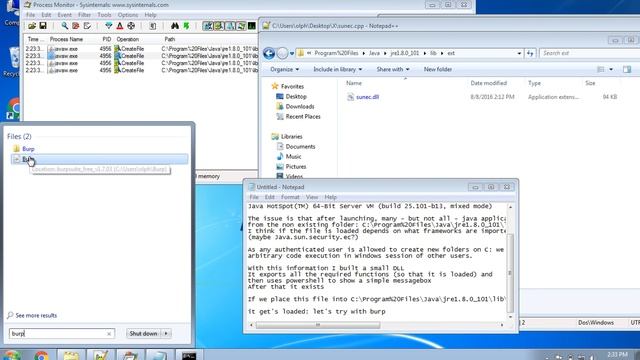Click the Notepad horizontal scrollbar thumb
Viewport: 640px width, 360px height.
click(x=318, y=325)
